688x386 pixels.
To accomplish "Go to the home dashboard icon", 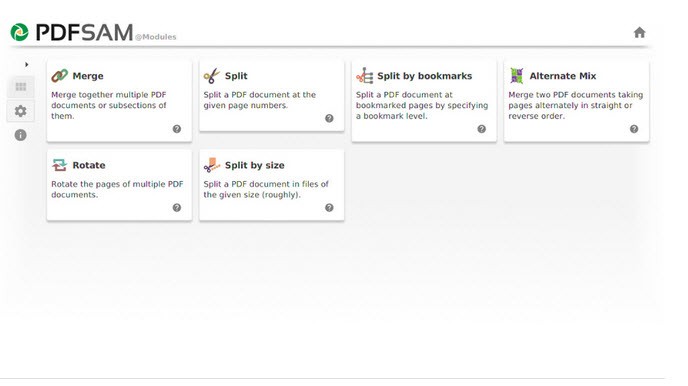I will [639, 32].
